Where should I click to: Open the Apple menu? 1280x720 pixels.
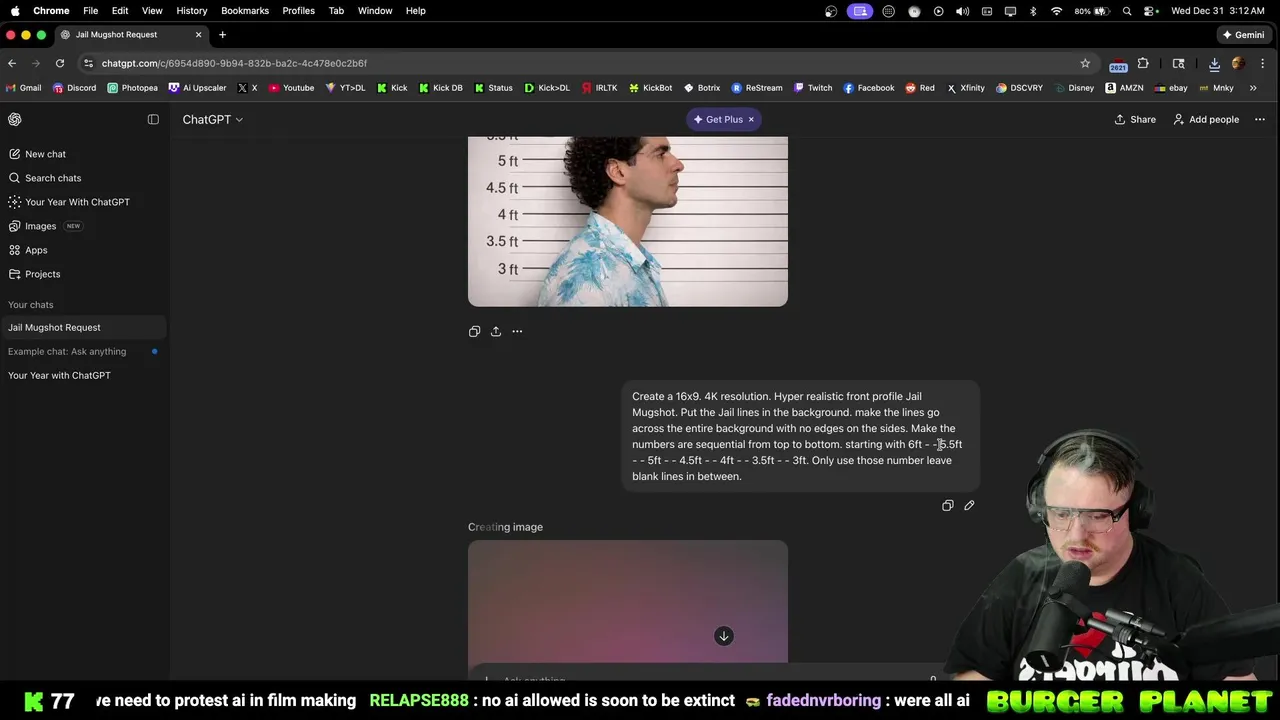tap(14, 11)
